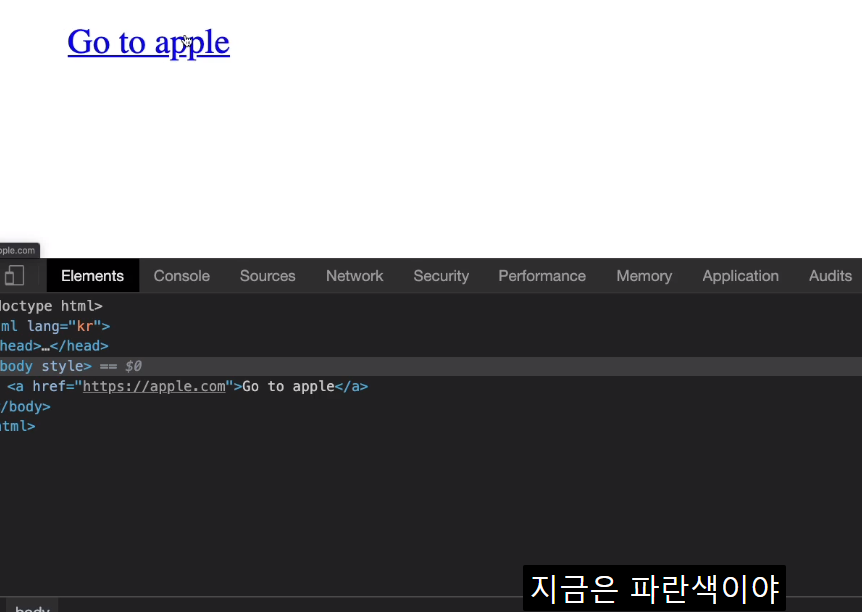
Task: Switch to the Elements tab
Action: point(92,275)
